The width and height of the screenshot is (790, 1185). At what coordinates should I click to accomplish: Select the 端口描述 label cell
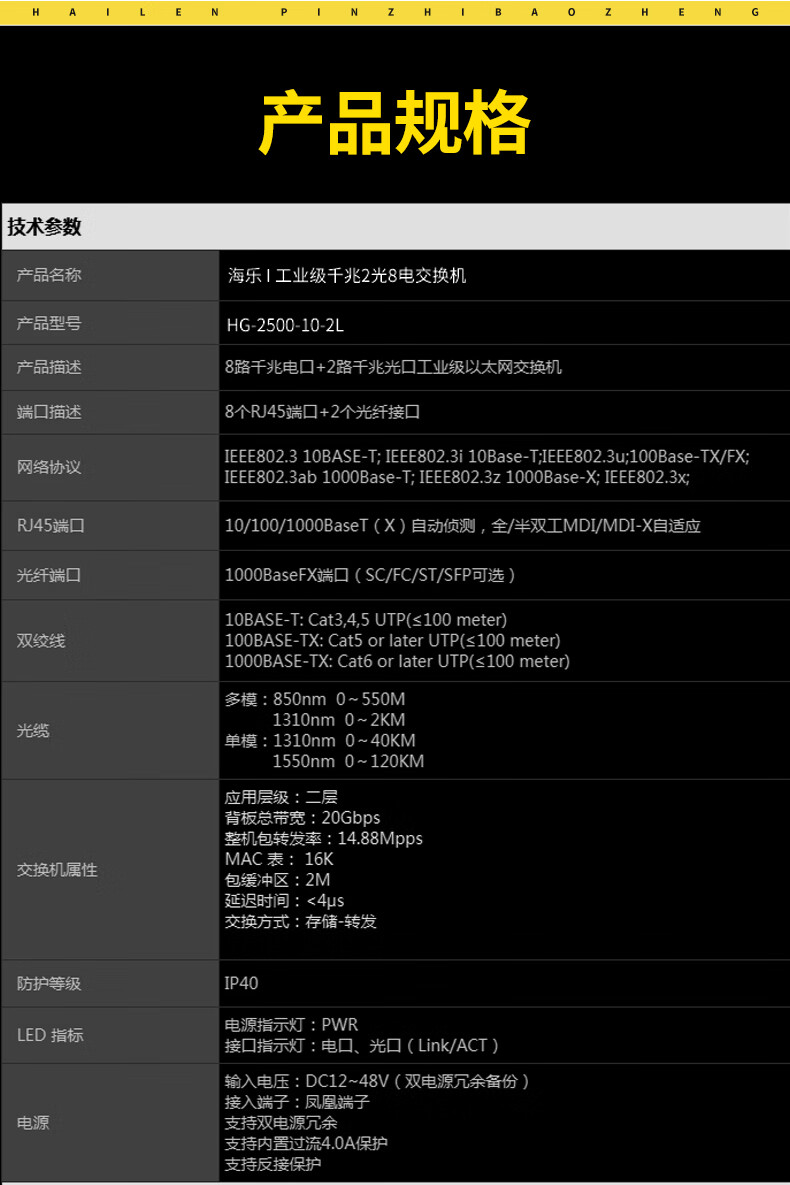pyautogui.click(x=110, y=412)
